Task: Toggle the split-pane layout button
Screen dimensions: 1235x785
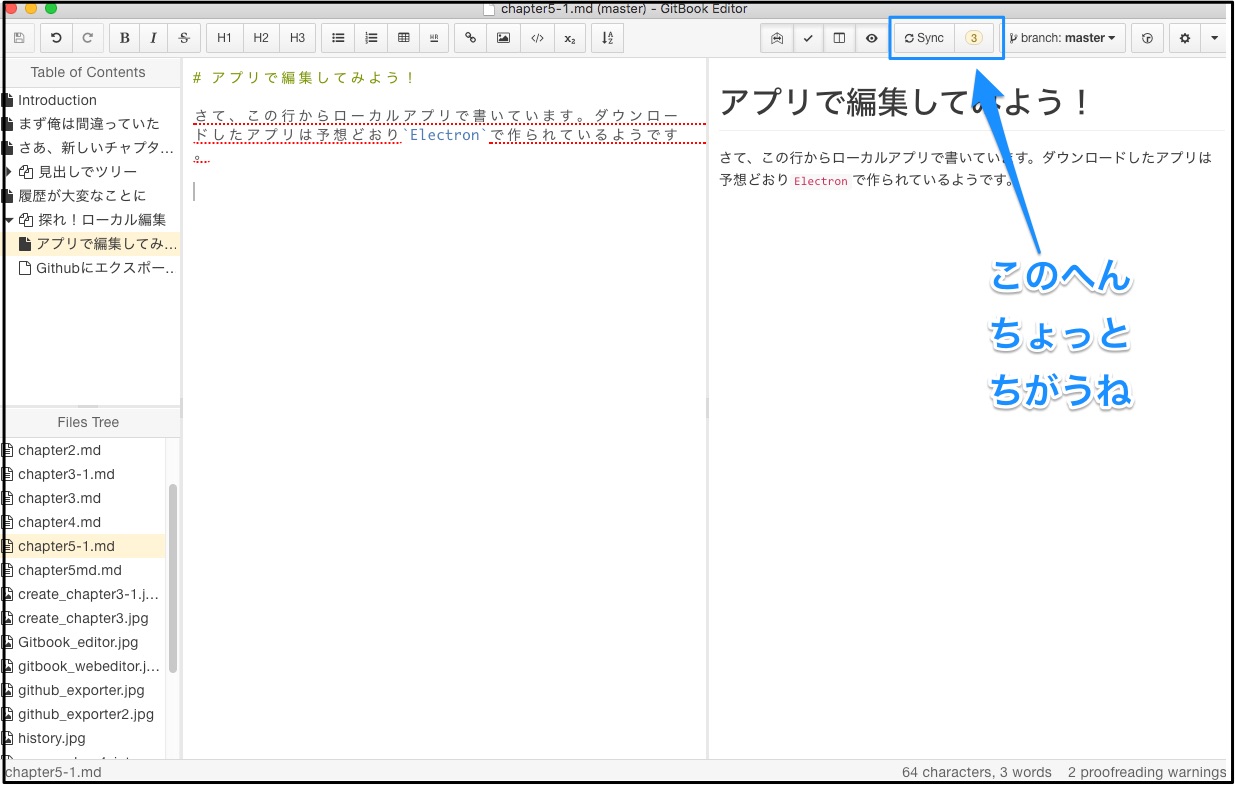Action: [839, 38]
